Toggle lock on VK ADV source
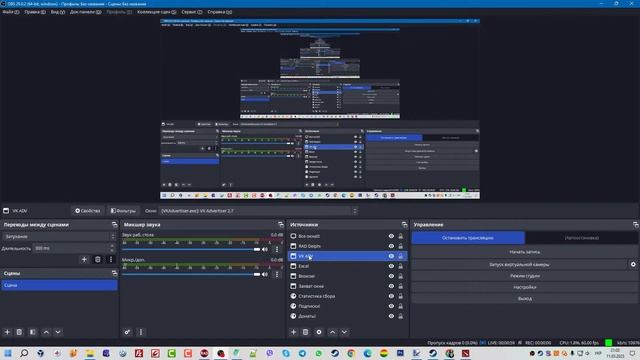Screen dimensions: 640x360 click(x=400, y=256)
